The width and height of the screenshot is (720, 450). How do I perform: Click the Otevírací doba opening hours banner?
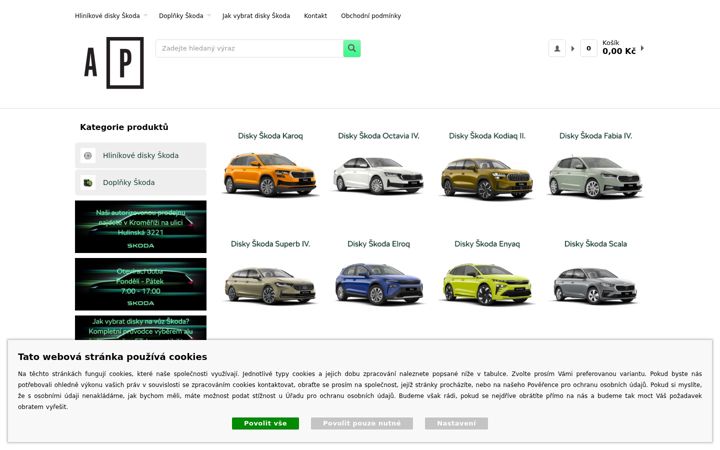coord(141,284)
